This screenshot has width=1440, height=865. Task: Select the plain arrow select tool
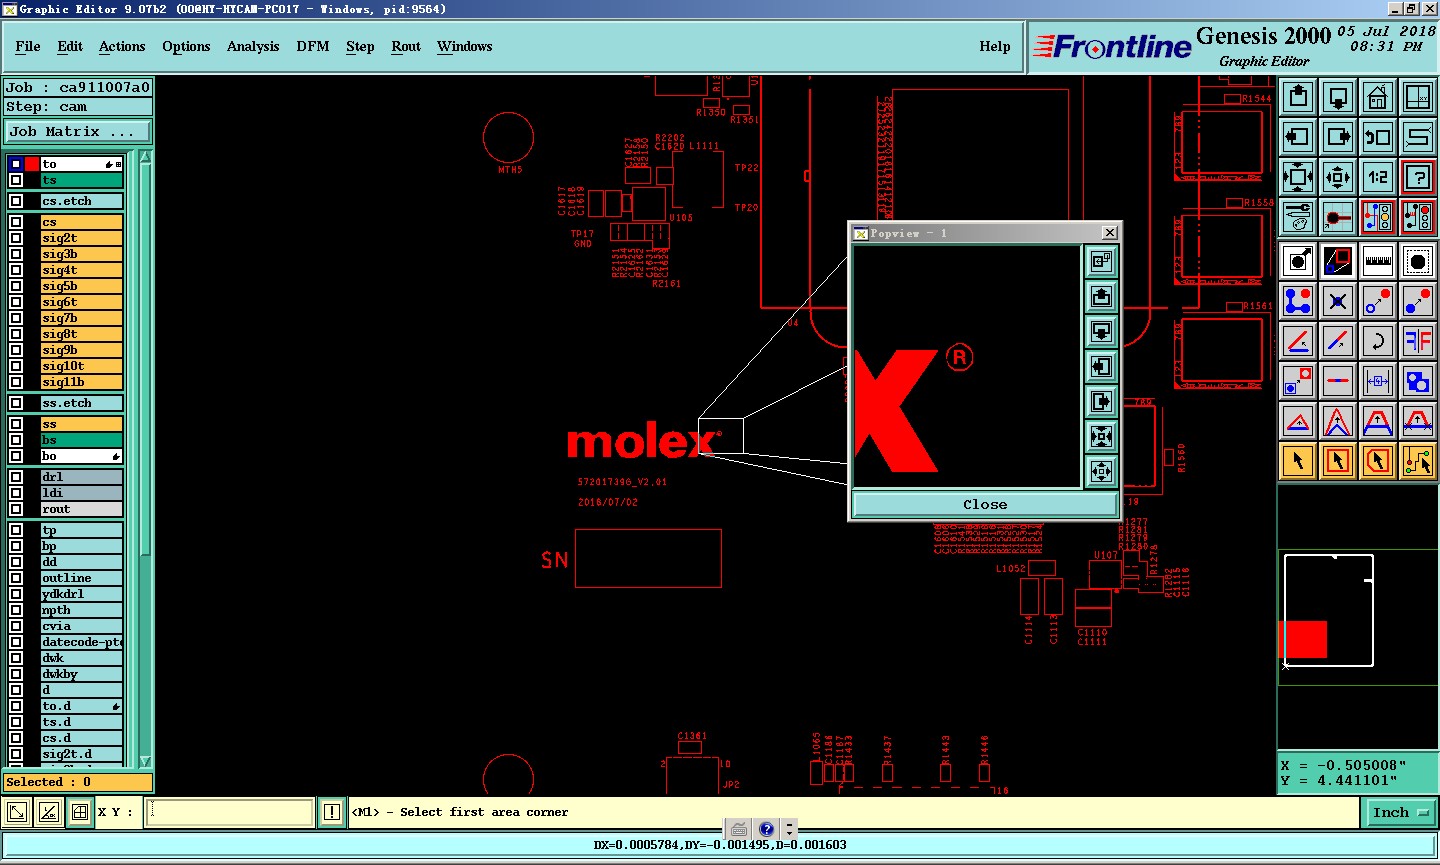pyautogui.click(x=1298, y=461)
